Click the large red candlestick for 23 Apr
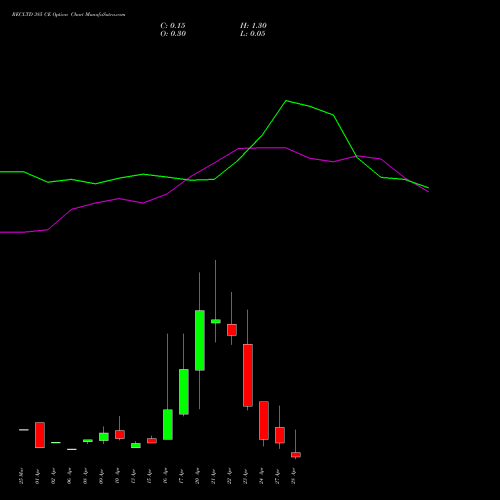 [x=248, y=375]
